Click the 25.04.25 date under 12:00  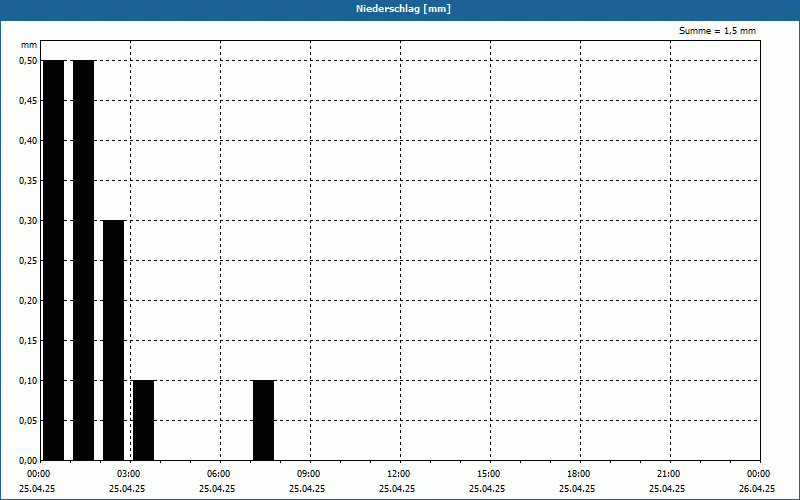click(x=397, y=489)
